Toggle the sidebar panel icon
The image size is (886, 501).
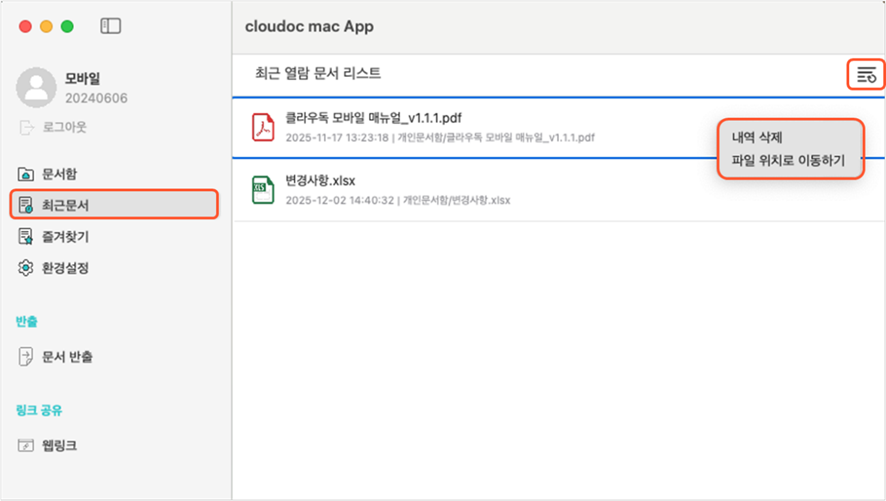coord(111,26)
